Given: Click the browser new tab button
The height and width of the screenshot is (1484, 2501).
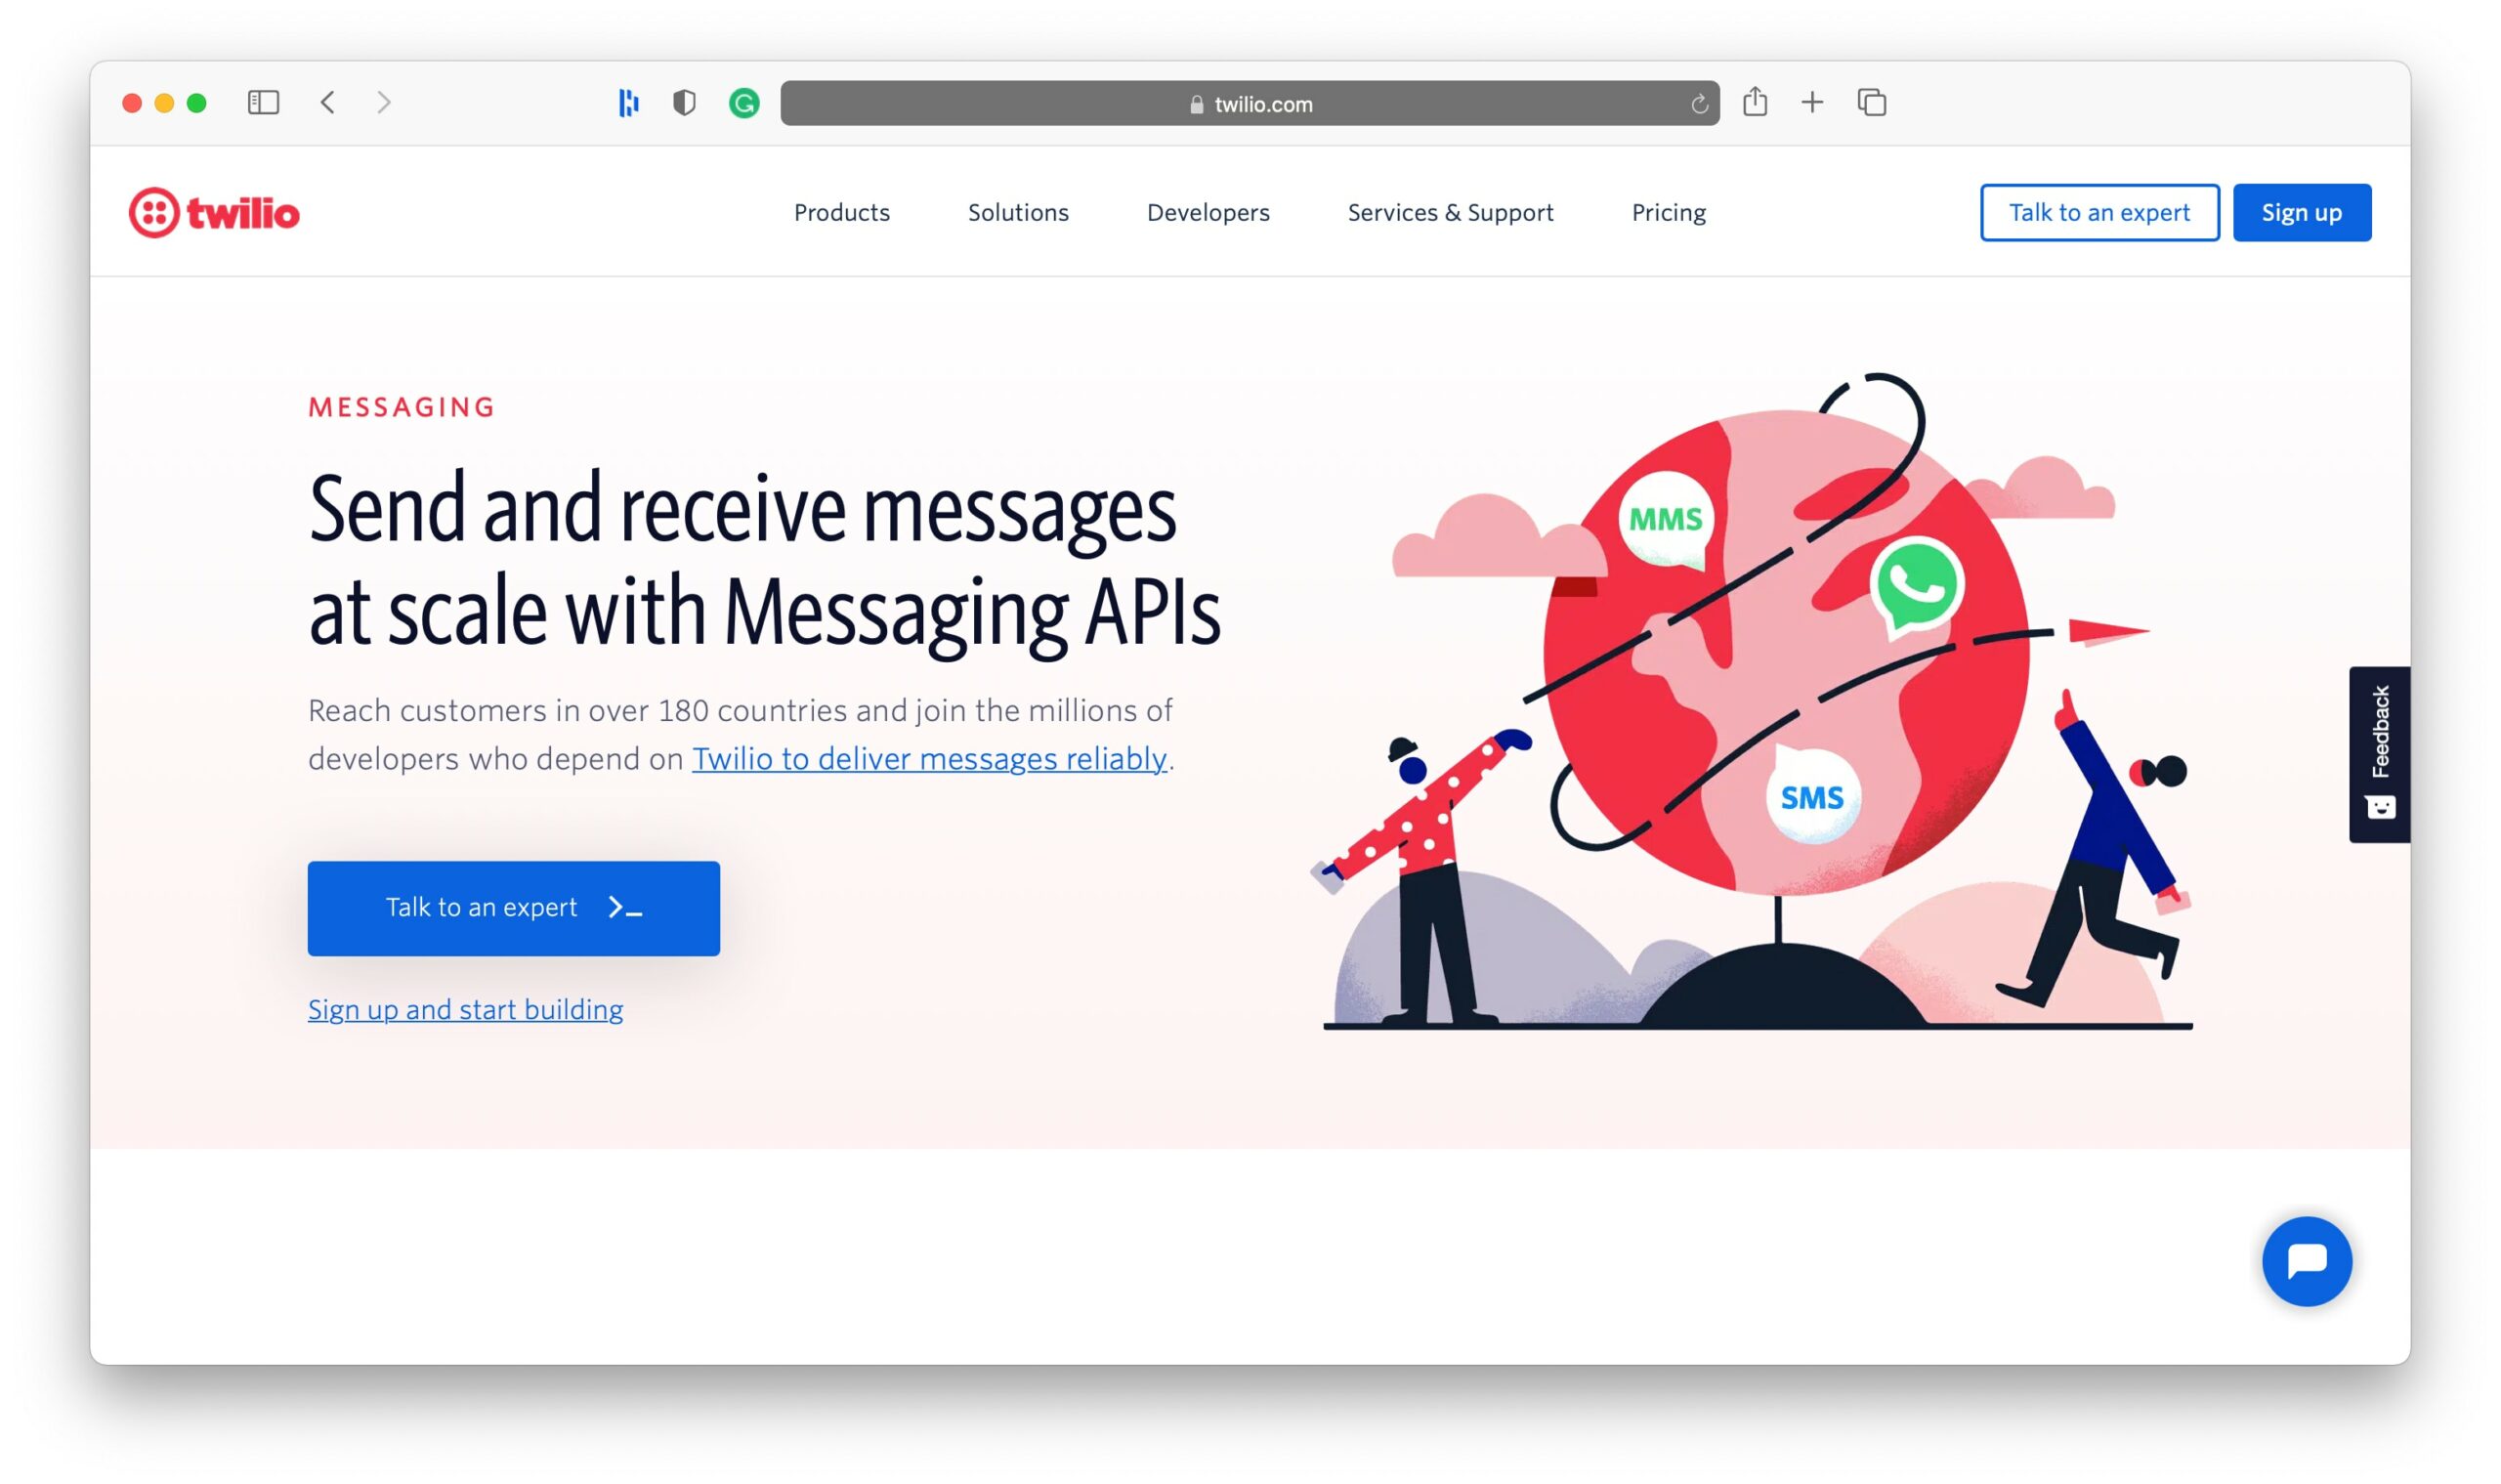Looking at the screenshot, I should point(1812,101).
